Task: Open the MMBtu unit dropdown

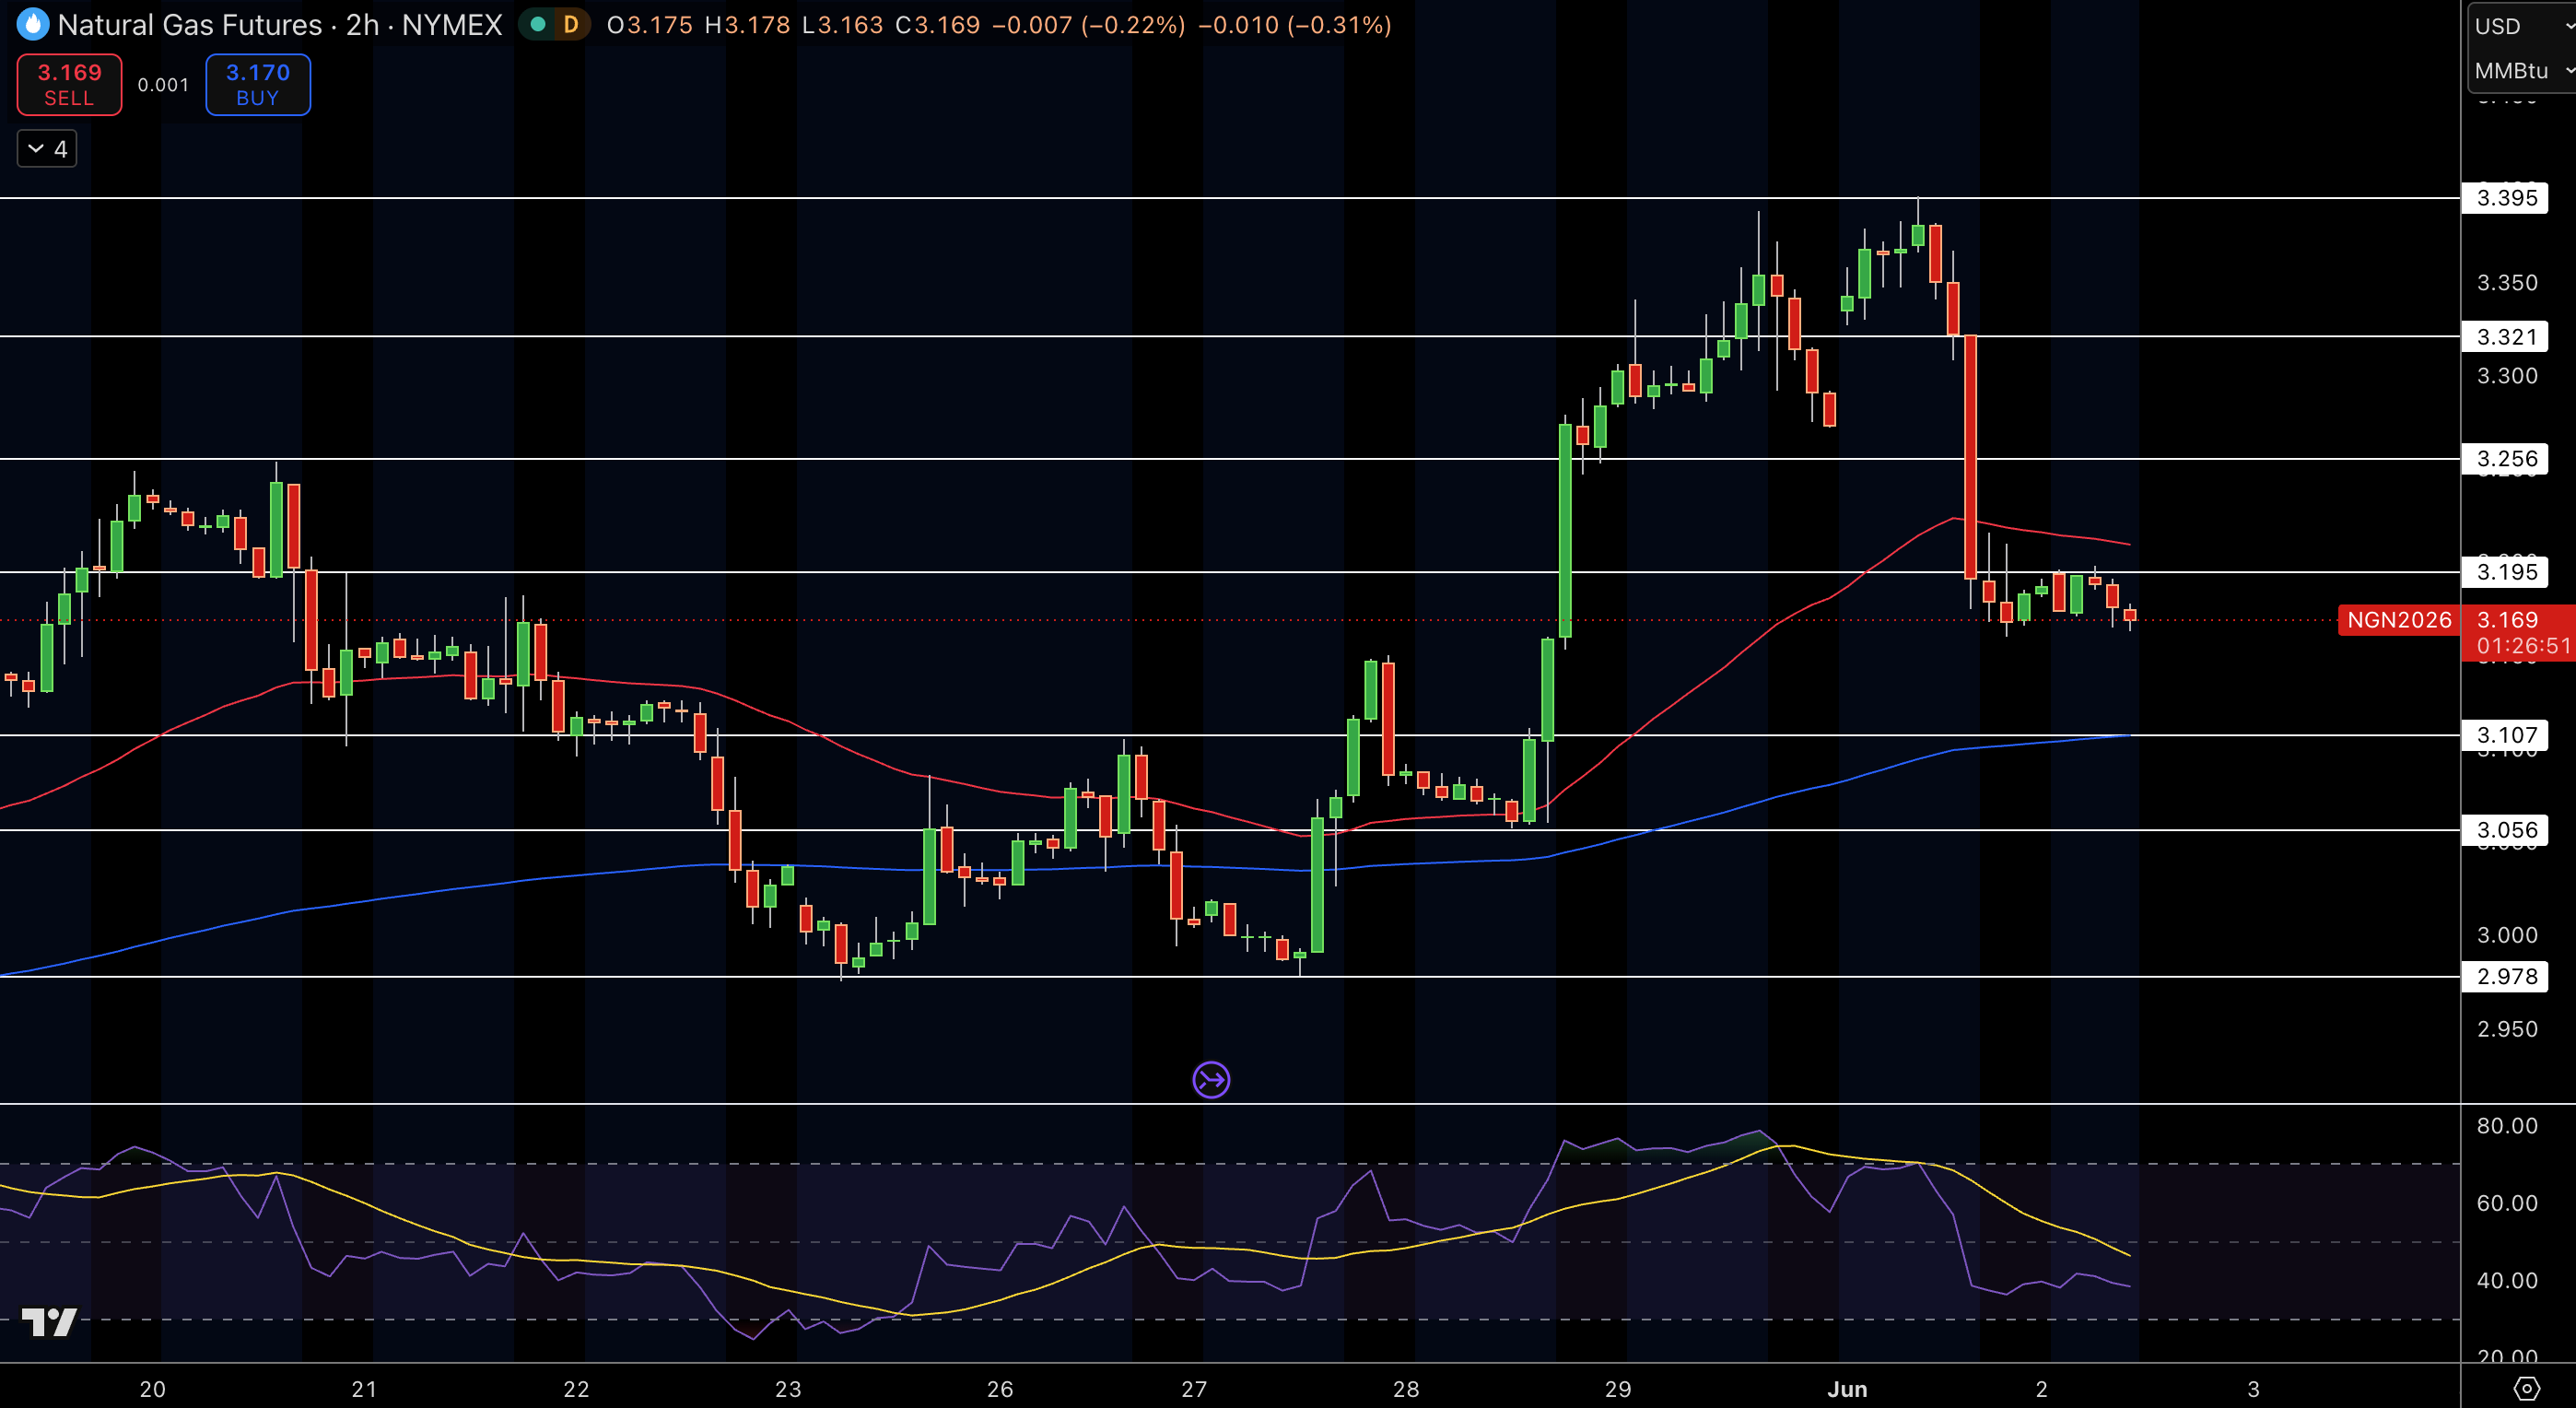Action: [x=2522, y=71]
